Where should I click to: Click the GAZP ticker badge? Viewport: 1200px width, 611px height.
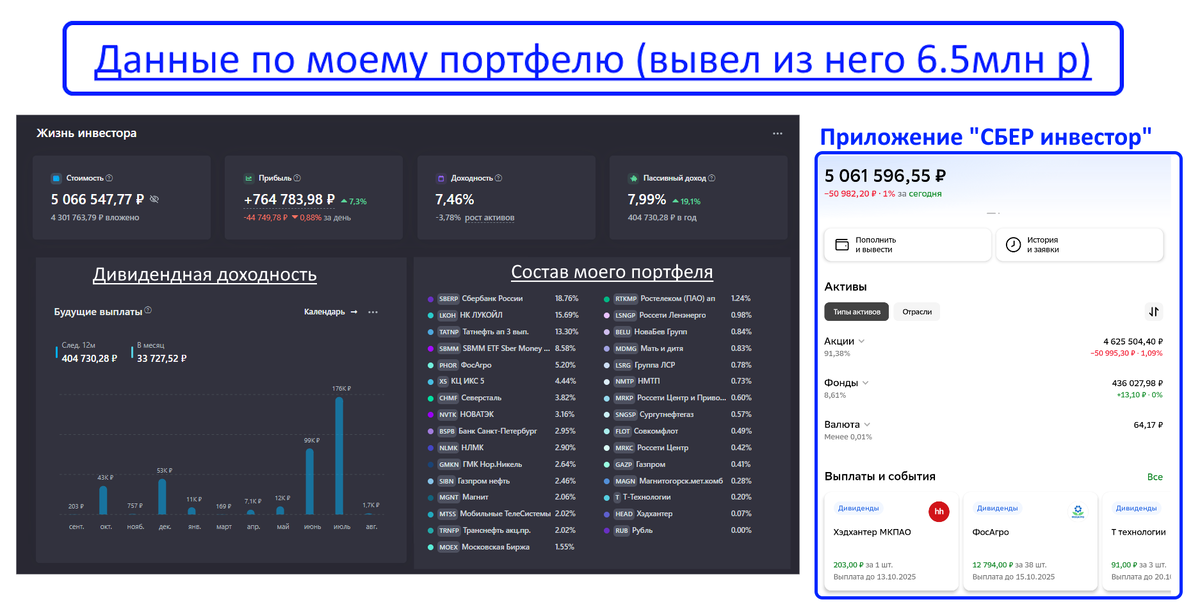coord(625,464)
